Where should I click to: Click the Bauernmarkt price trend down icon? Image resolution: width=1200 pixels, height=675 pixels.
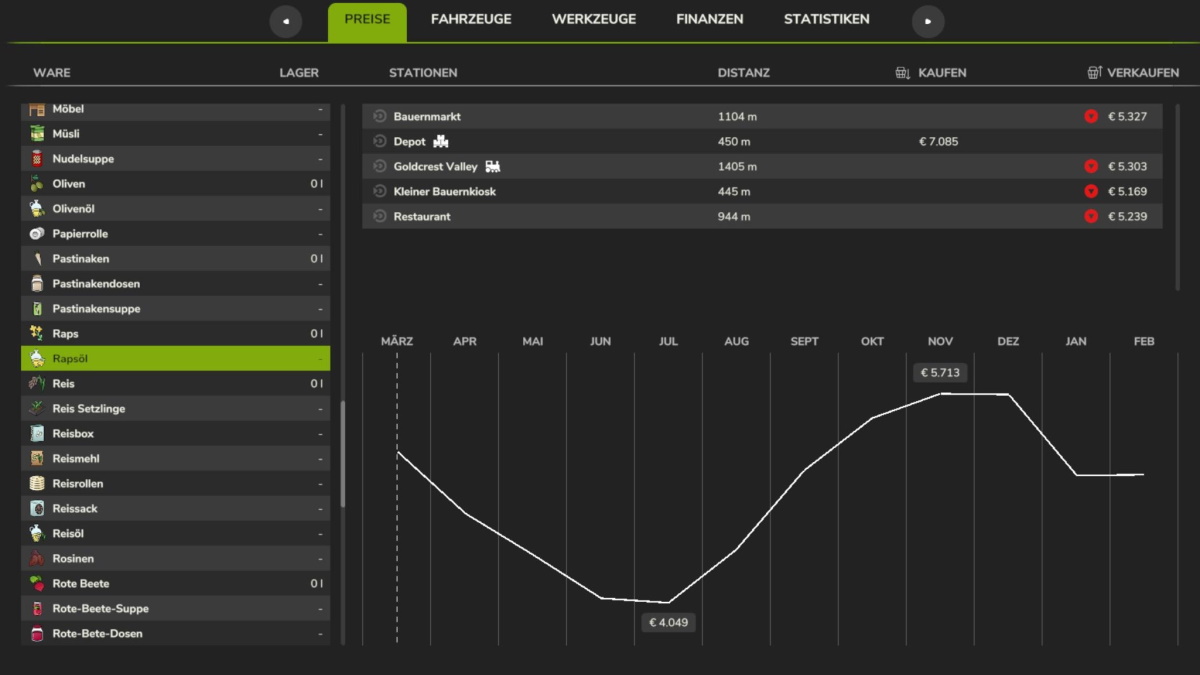[x=1091, y=116]
